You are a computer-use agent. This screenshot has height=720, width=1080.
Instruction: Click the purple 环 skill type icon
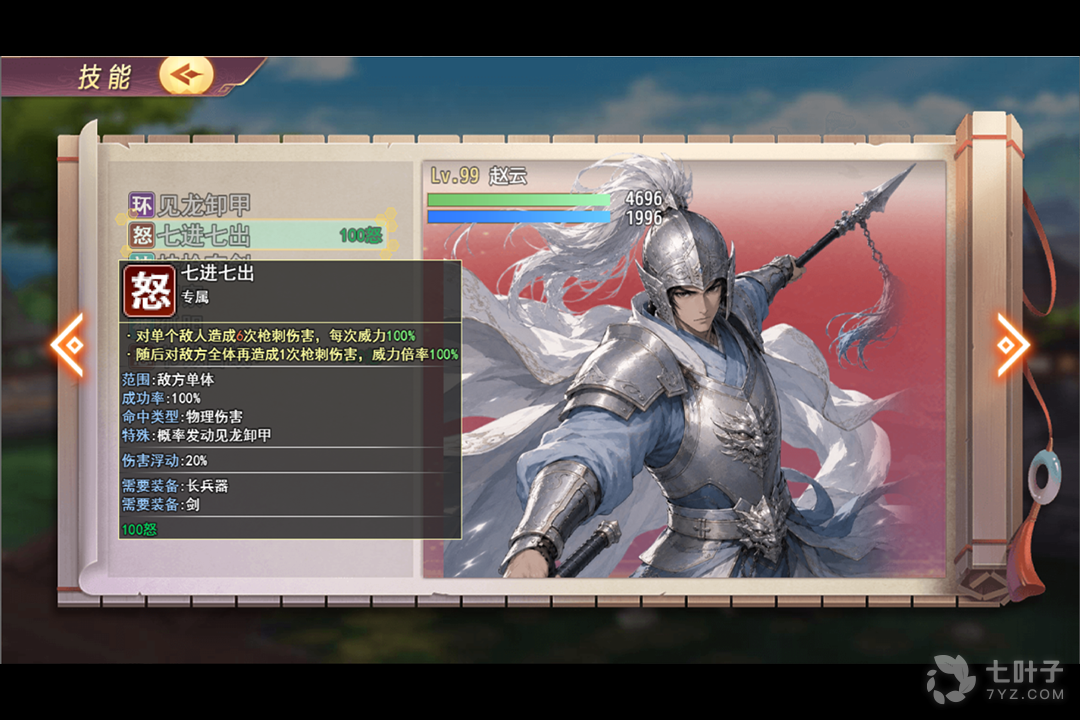(x=141, y=205)
